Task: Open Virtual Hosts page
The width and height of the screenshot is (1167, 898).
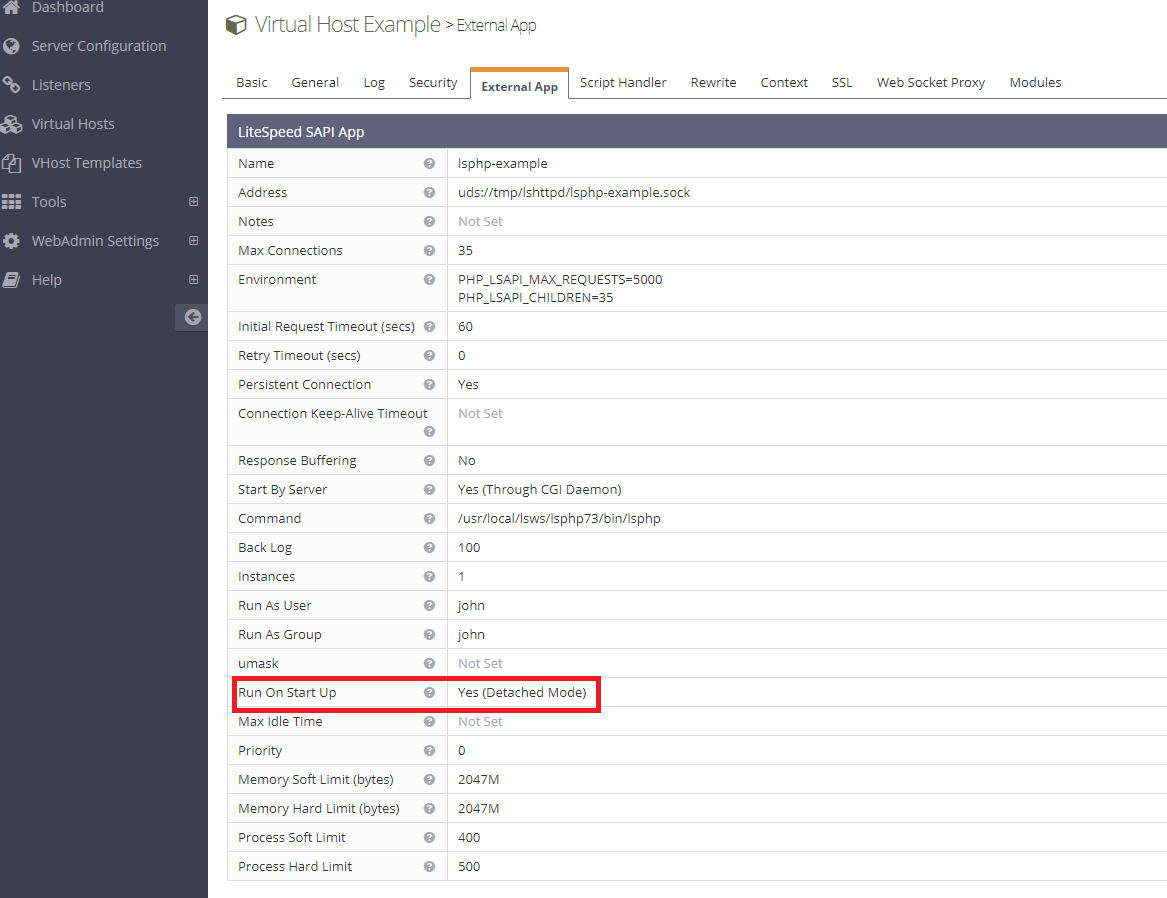Action: pyautogui.click(x=73, y=124)
